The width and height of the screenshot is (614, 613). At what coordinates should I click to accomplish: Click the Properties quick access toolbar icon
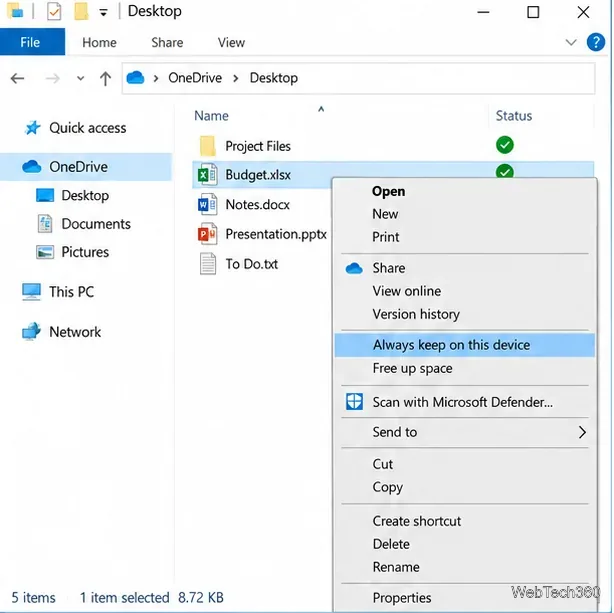pos(54,11)
